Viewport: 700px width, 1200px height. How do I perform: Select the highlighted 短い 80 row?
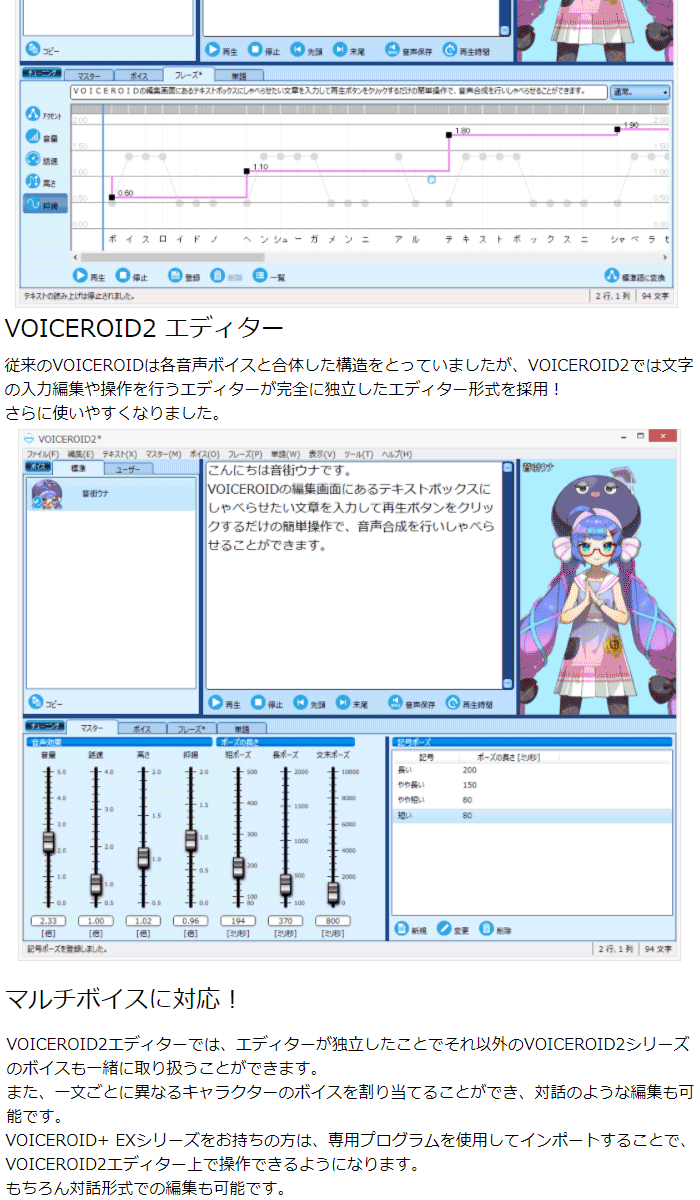[532, 816]
